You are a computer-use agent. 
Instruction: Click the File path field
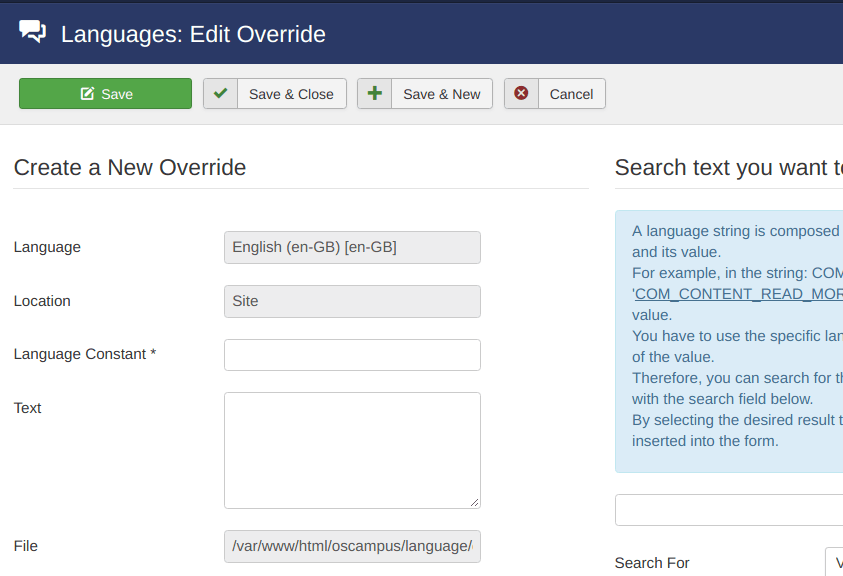[x=352, y=546]
